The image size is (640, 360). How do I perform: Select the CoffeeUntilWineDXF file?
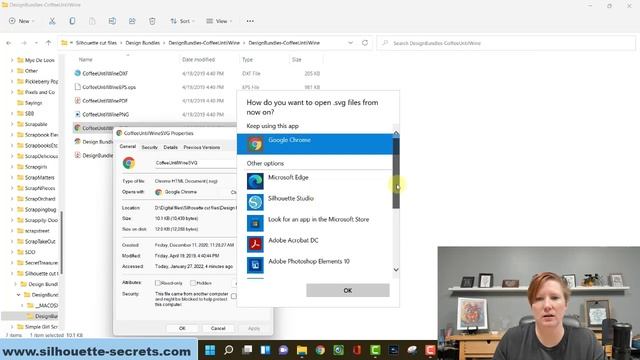105,73
